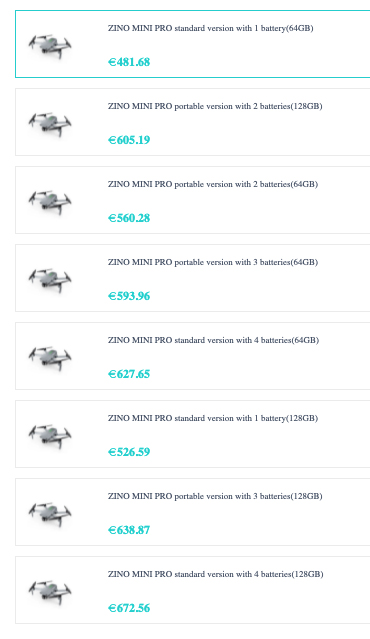Click drone image next to €593.96
Viewport: 370px width, 639px height.
pyautogui.click(x=50, y=280)
